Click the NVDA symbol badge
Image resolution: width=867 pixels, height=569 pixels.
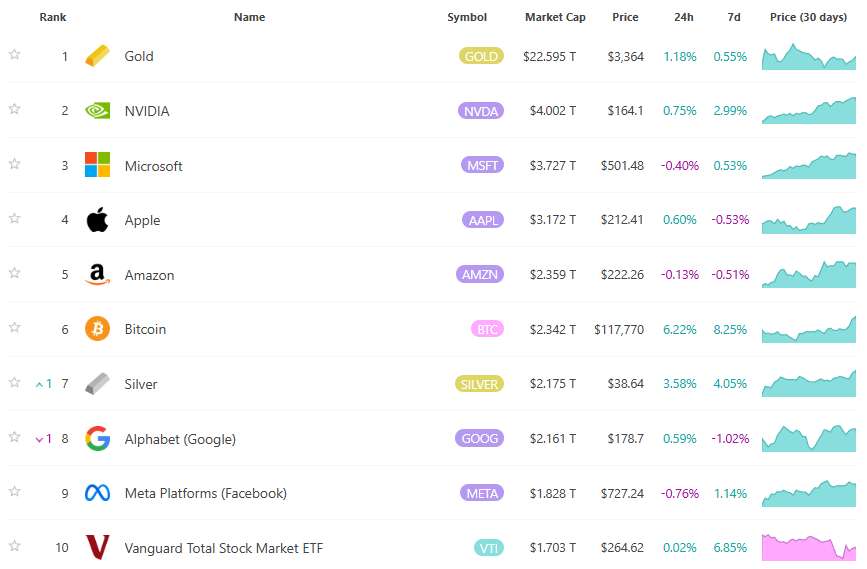click(480, 111)
